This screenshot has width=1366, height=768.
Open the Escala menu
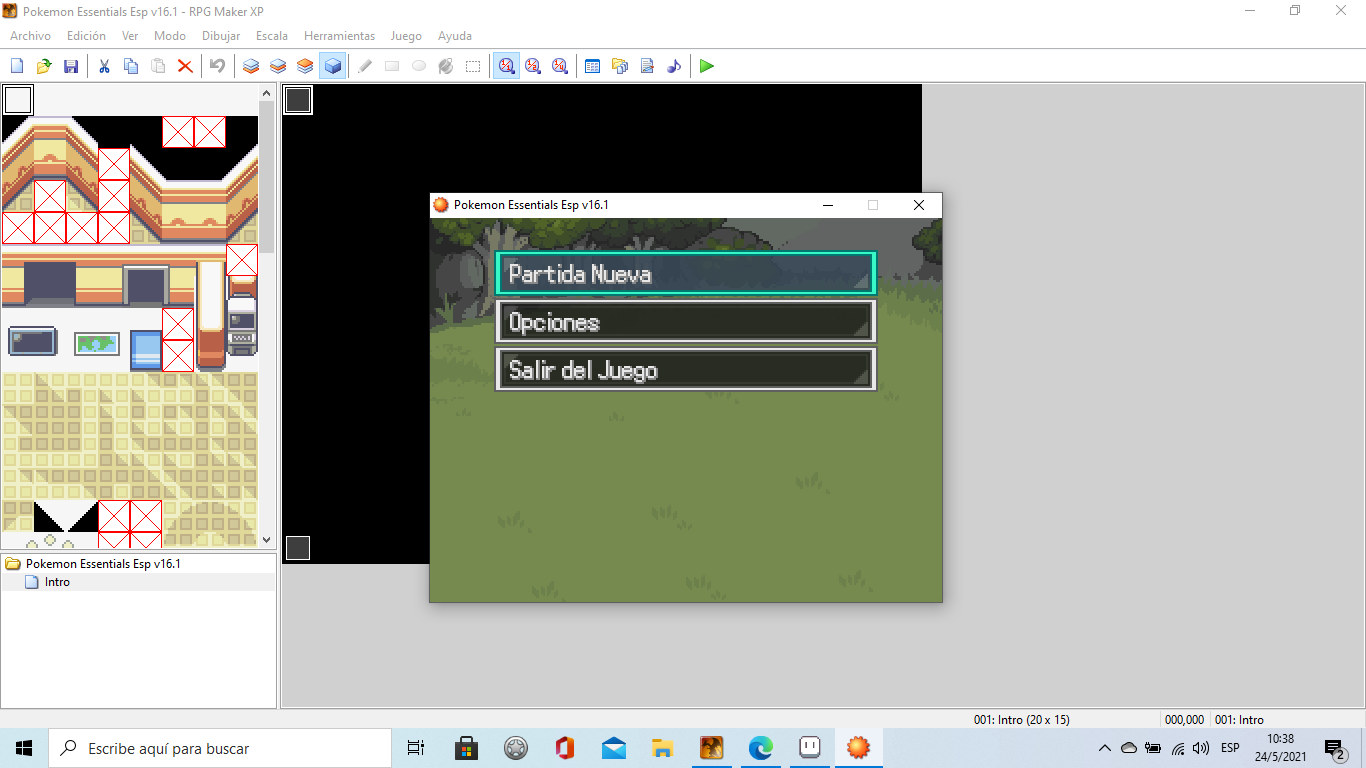(271, 36)
